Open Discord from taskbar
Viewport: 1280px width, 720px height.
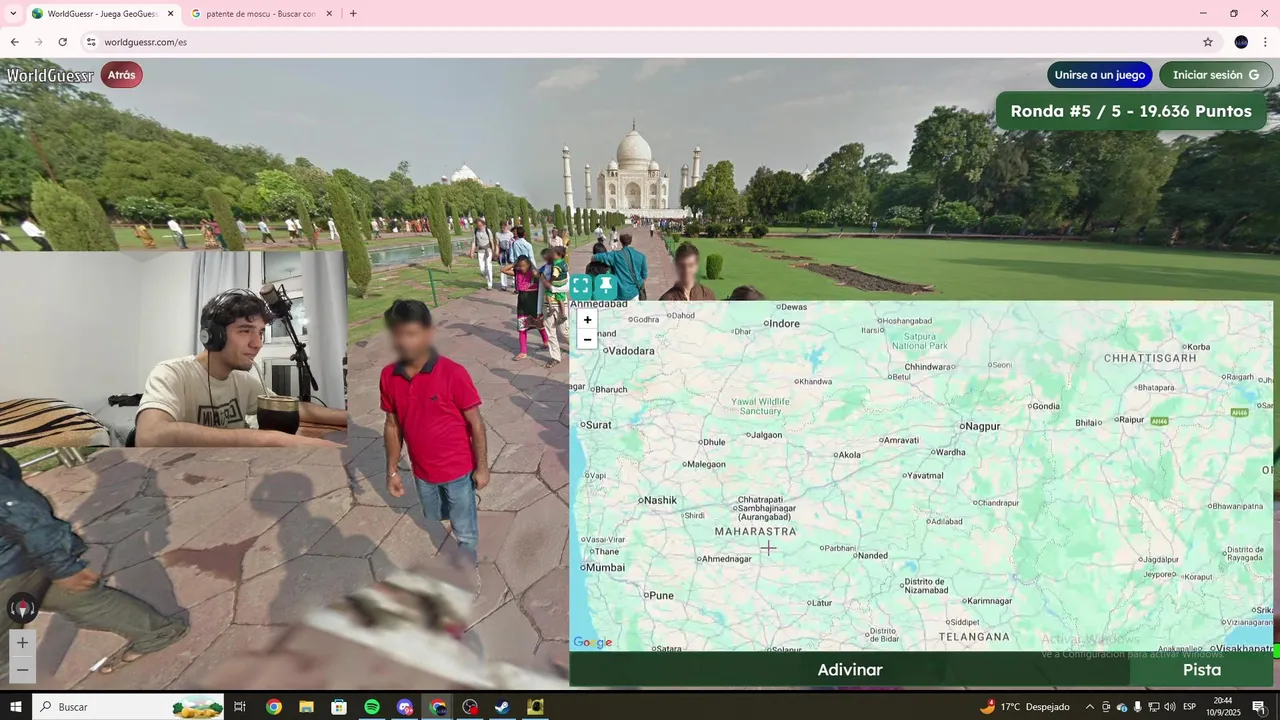(x=405, y=707)
